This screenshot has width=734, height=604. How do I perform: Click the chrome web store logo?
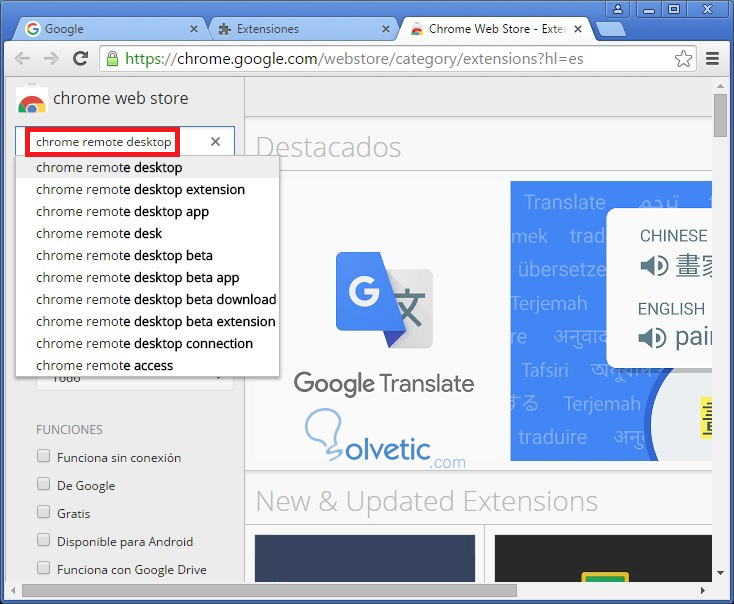coord(32,99)
